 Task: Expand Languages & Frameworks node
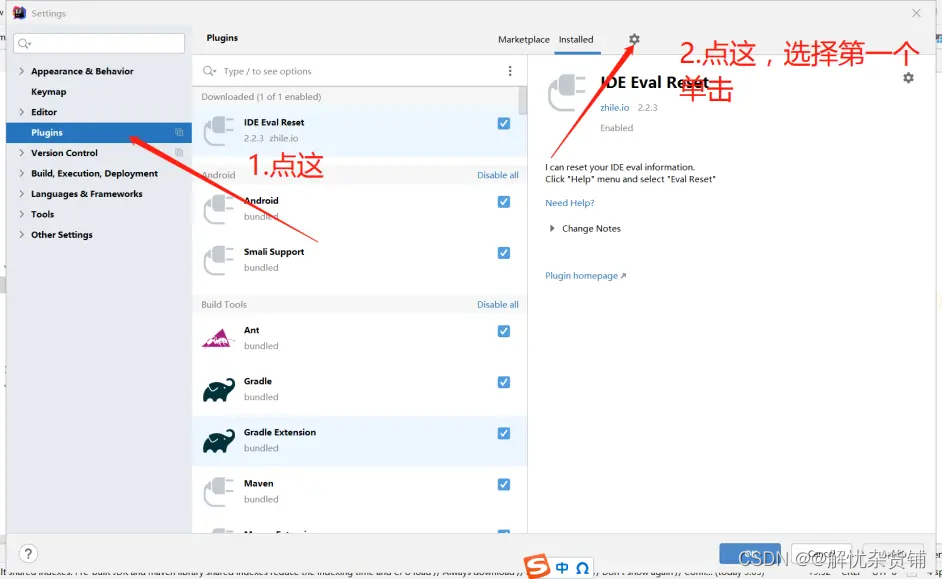(22, 193)
